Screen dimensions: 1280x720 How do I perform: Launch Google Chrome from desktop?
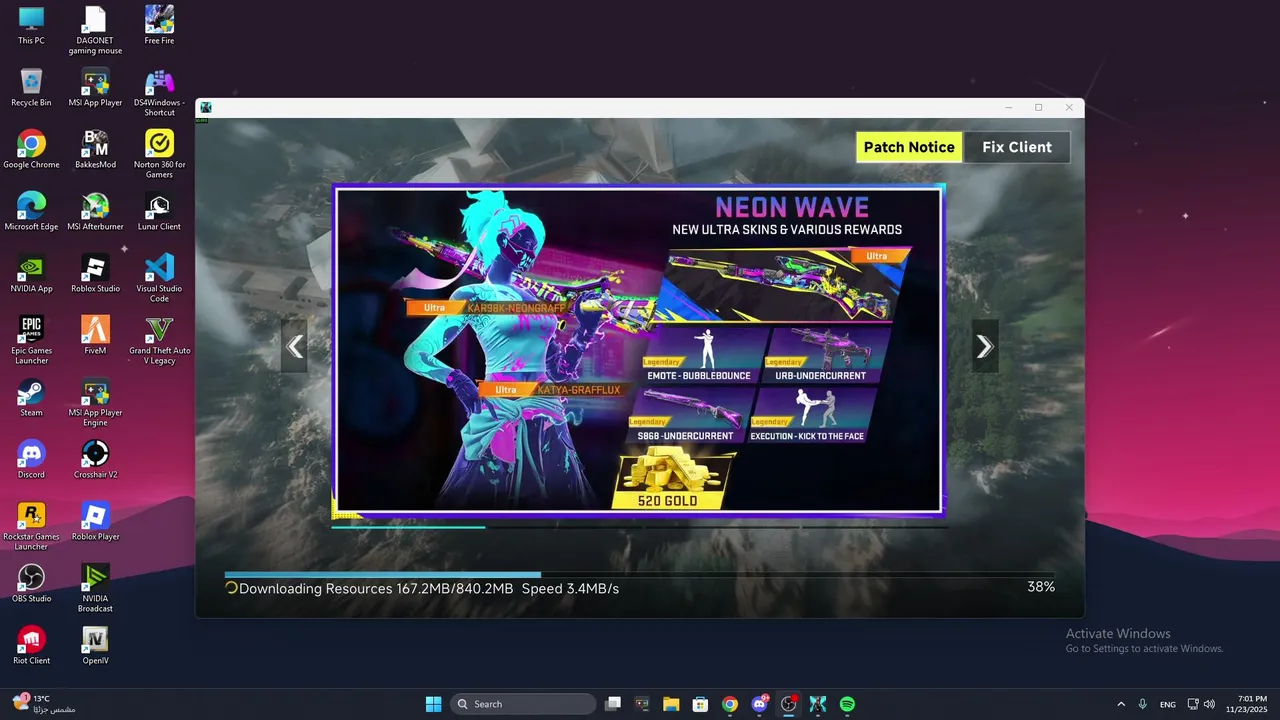tap(31, 150)
